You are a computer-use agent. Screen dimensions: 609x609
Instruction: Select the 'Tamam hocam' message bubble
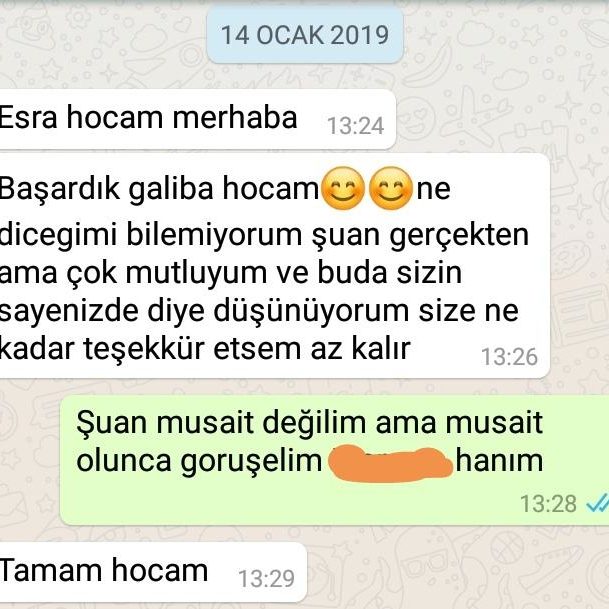[x=153, y=572]
